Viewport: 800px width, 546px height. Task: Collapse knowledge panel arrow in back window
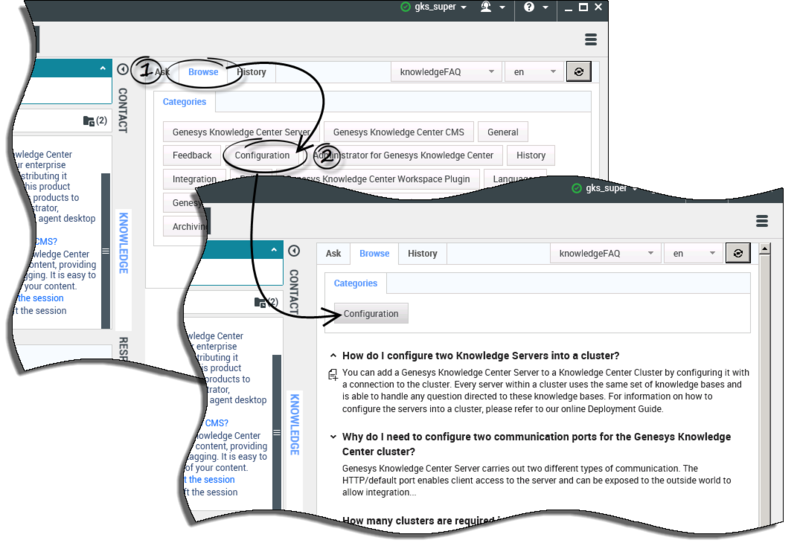click(122, 69)
